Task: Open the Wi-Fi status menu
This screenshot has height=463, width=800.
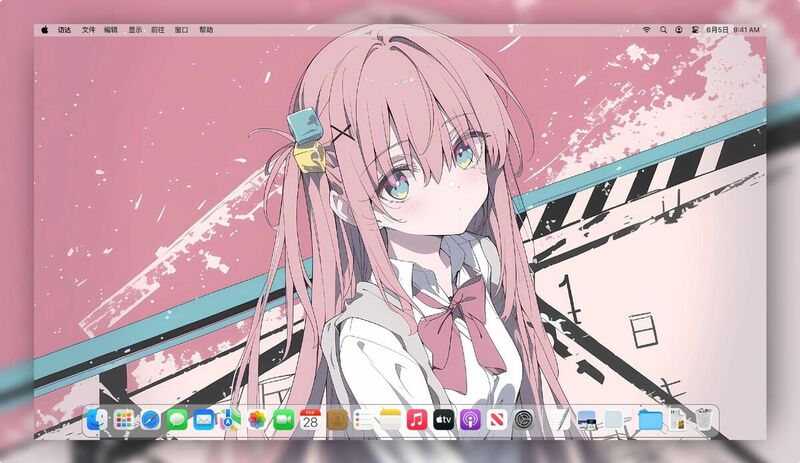Action: [x=646, y=30]
